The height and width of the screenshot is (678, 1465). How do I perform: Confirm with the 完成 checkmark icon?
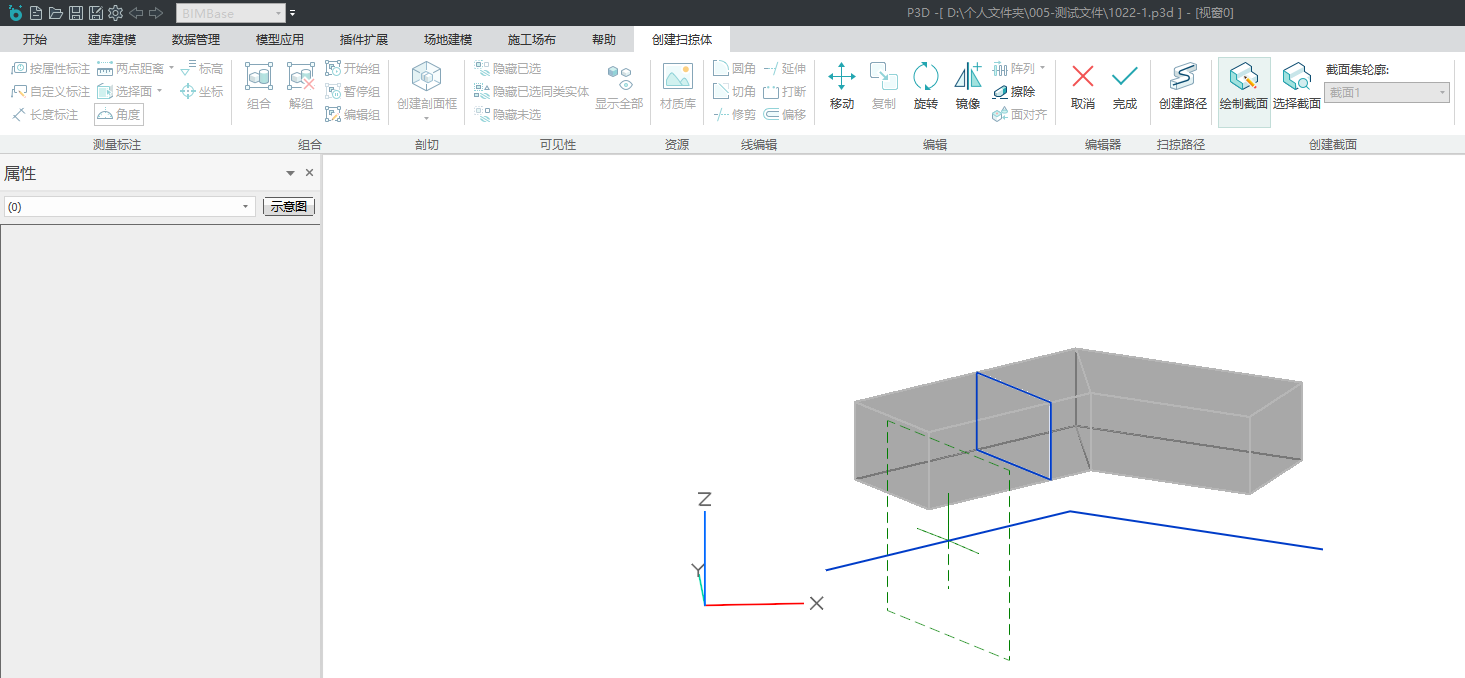(1124, 86)
